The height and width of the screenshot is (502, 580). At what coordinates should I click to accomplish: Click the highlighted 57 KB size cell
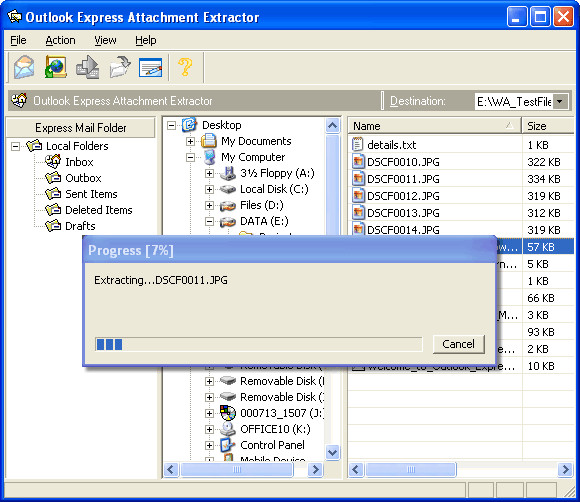tap(548, 247)
